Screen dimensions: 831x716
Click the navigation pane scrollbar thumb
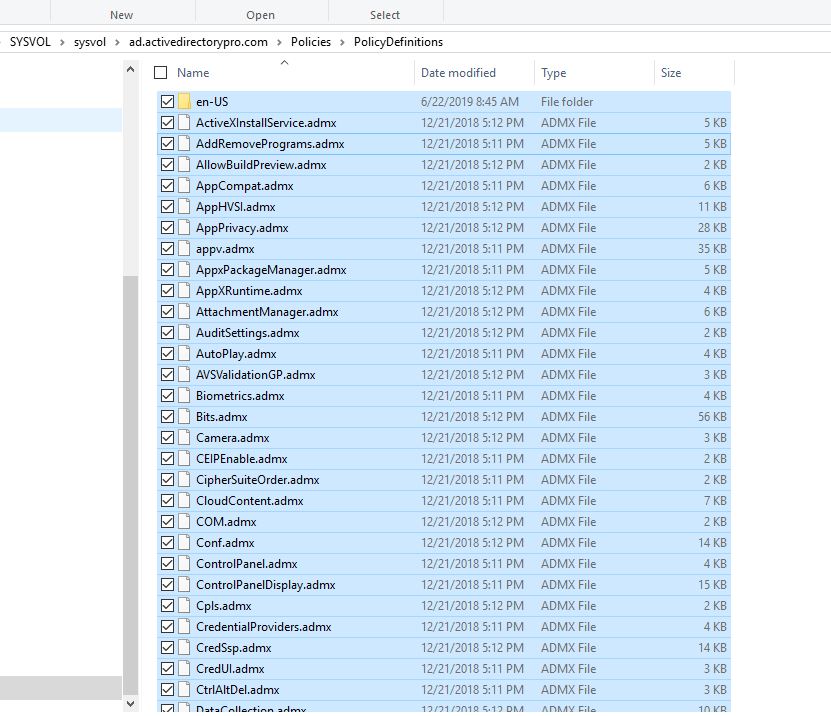(130, 484)
